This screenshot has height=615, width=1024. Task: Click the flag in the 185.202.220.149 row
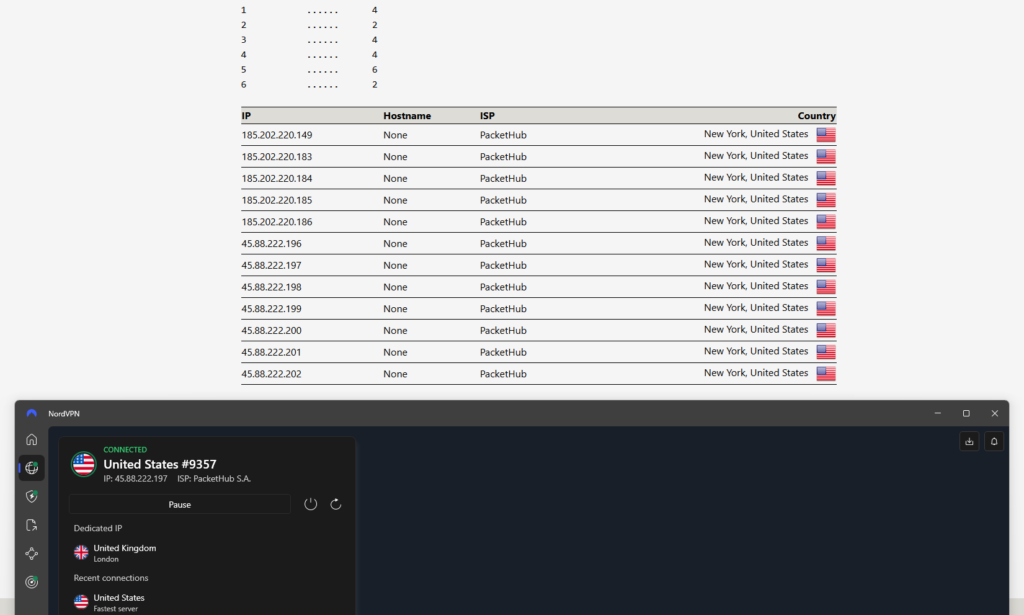tap(826, 134)
